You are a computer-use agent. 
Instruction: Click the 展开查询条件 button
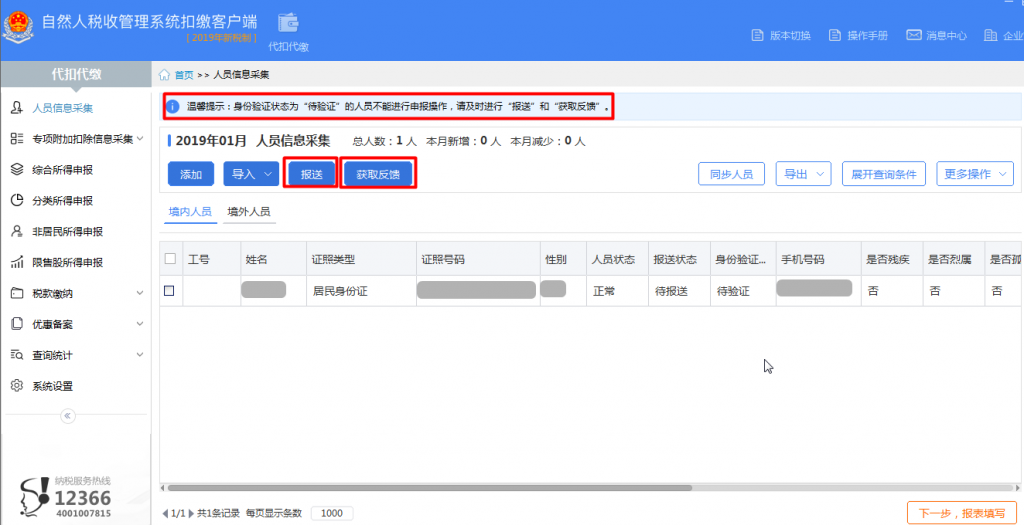(884, 174)
